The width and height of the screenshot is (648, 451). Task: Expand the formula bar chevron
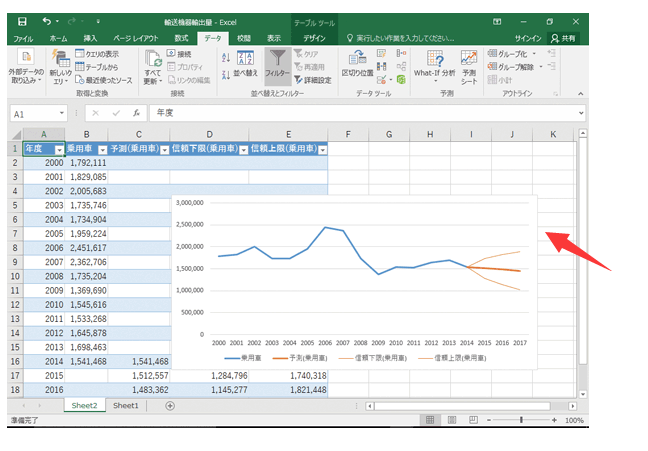581,113
